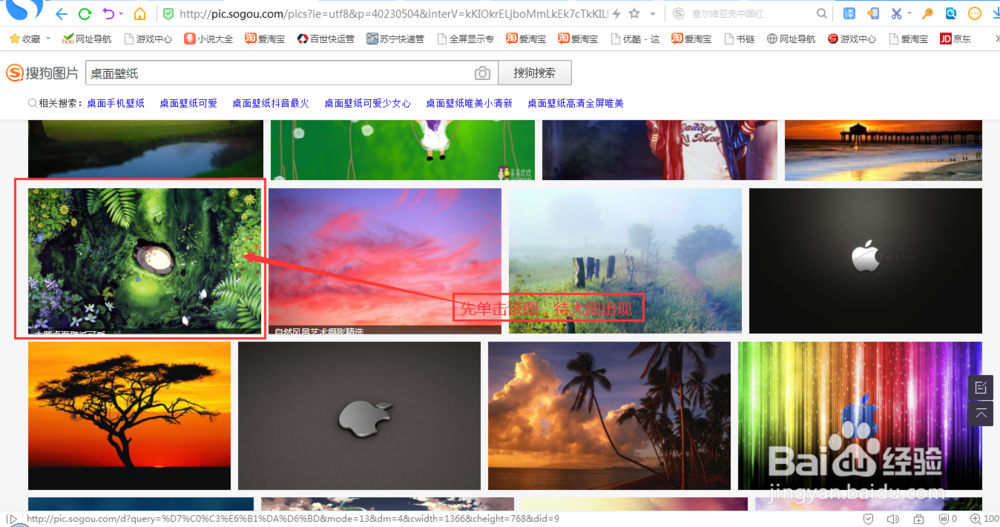Click the green security shield in address bar
The image size is (1000, 527).
tap(168, 13)
